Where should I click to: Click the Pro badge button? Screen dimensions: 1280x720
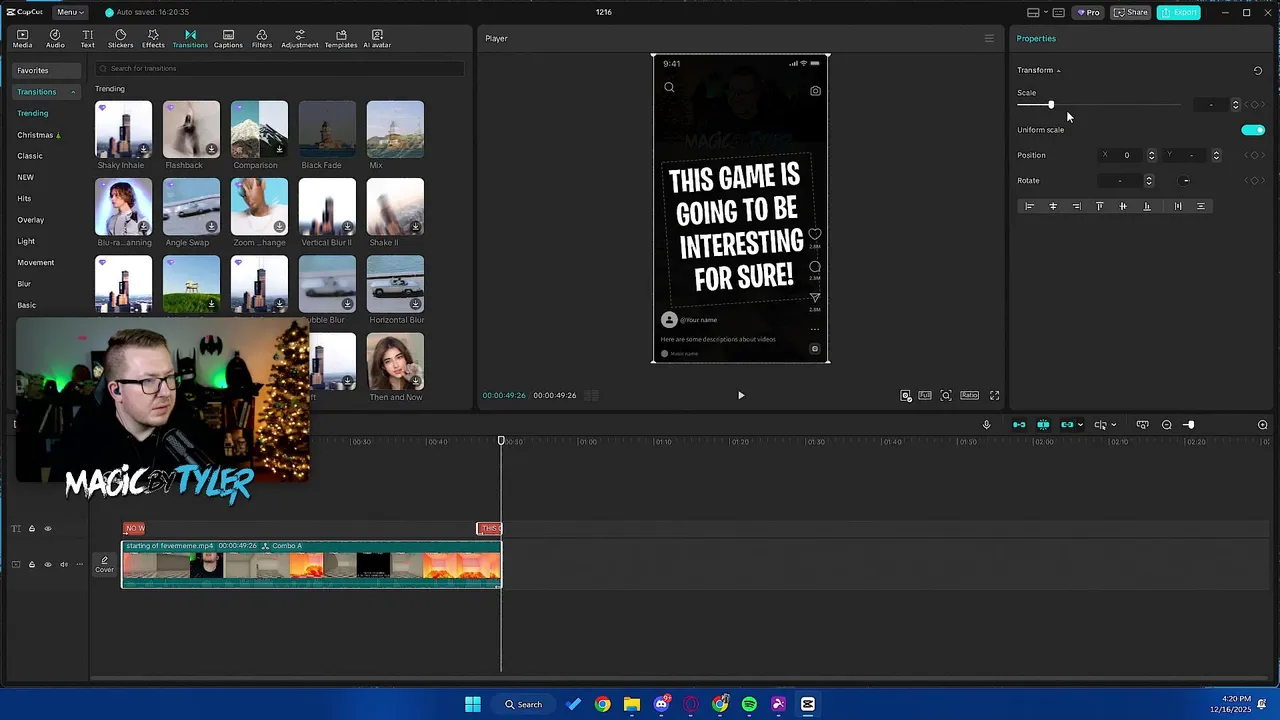[1087, 12]
